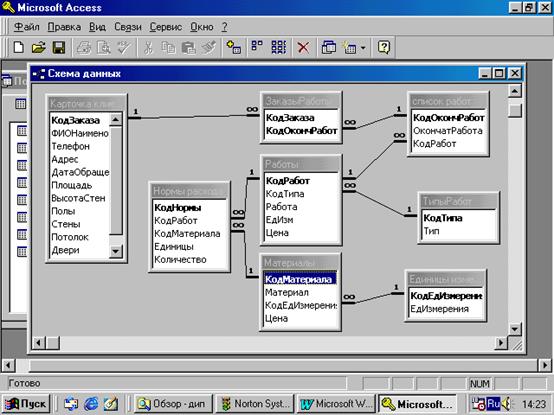Select КодТипа field in ТипыРабот table
This screenshot has width=554, height=415.
click(x=443, y=218)
